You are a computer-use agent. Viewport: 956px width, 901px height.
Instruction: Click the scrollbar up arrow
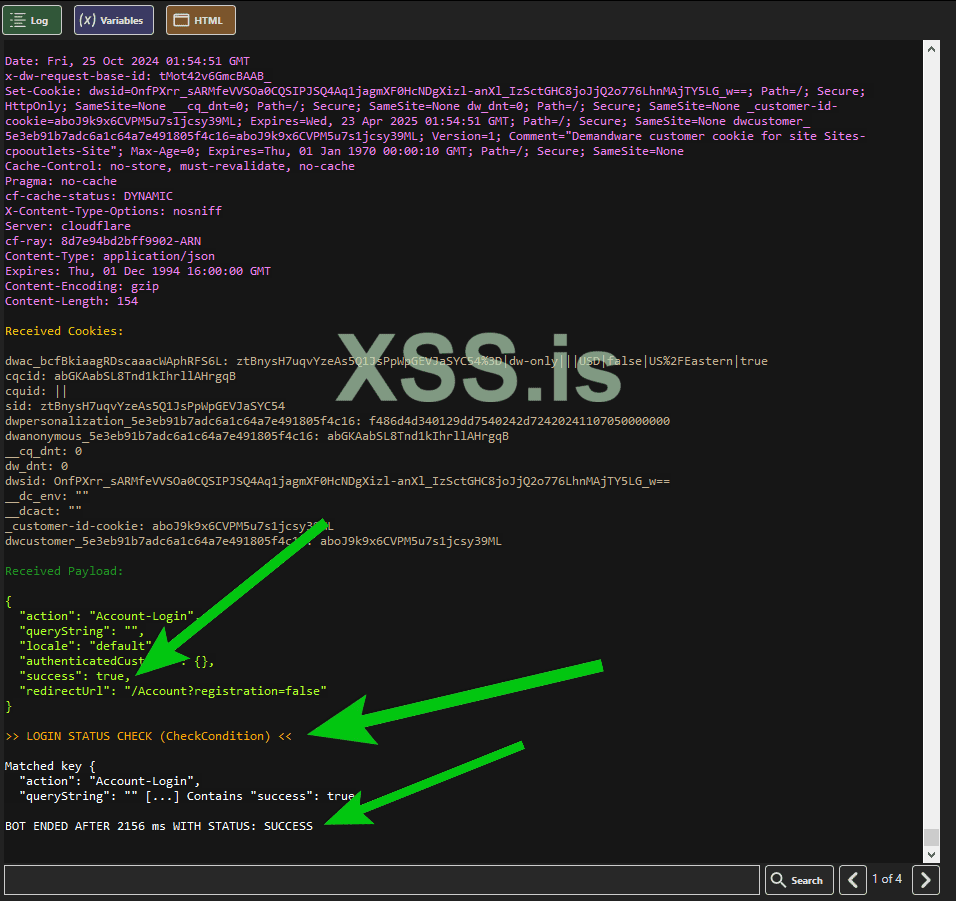point(931,49)
